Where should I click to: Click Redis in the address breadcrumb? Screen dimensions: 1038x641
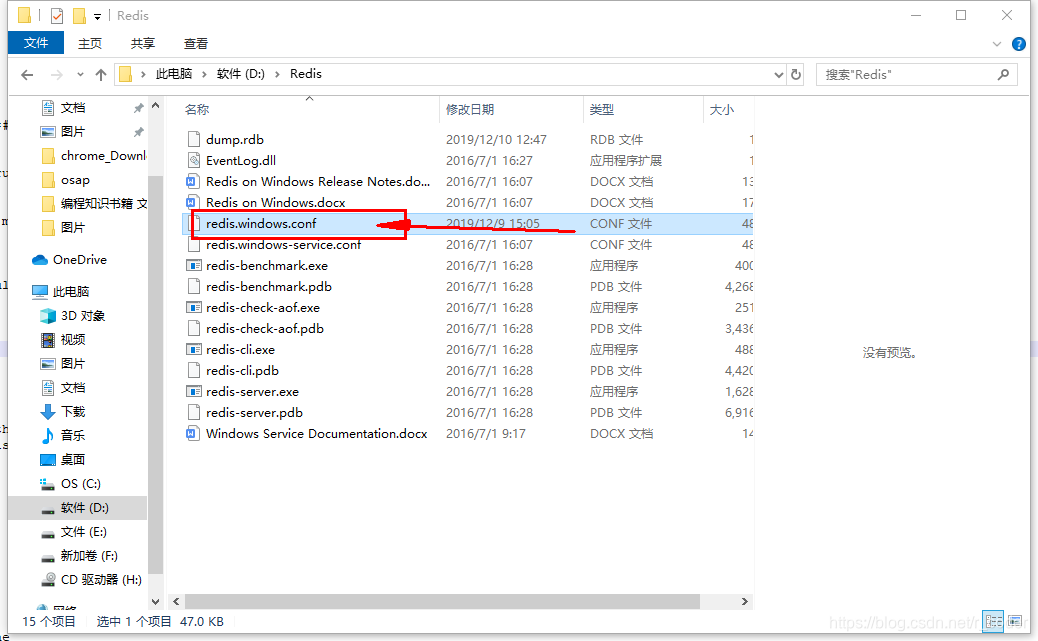point(306,74)
